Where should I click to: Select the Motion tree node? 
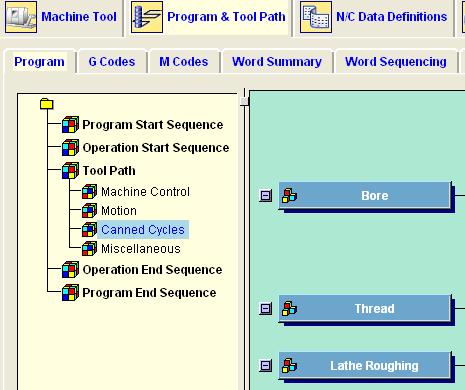(119, 211)
